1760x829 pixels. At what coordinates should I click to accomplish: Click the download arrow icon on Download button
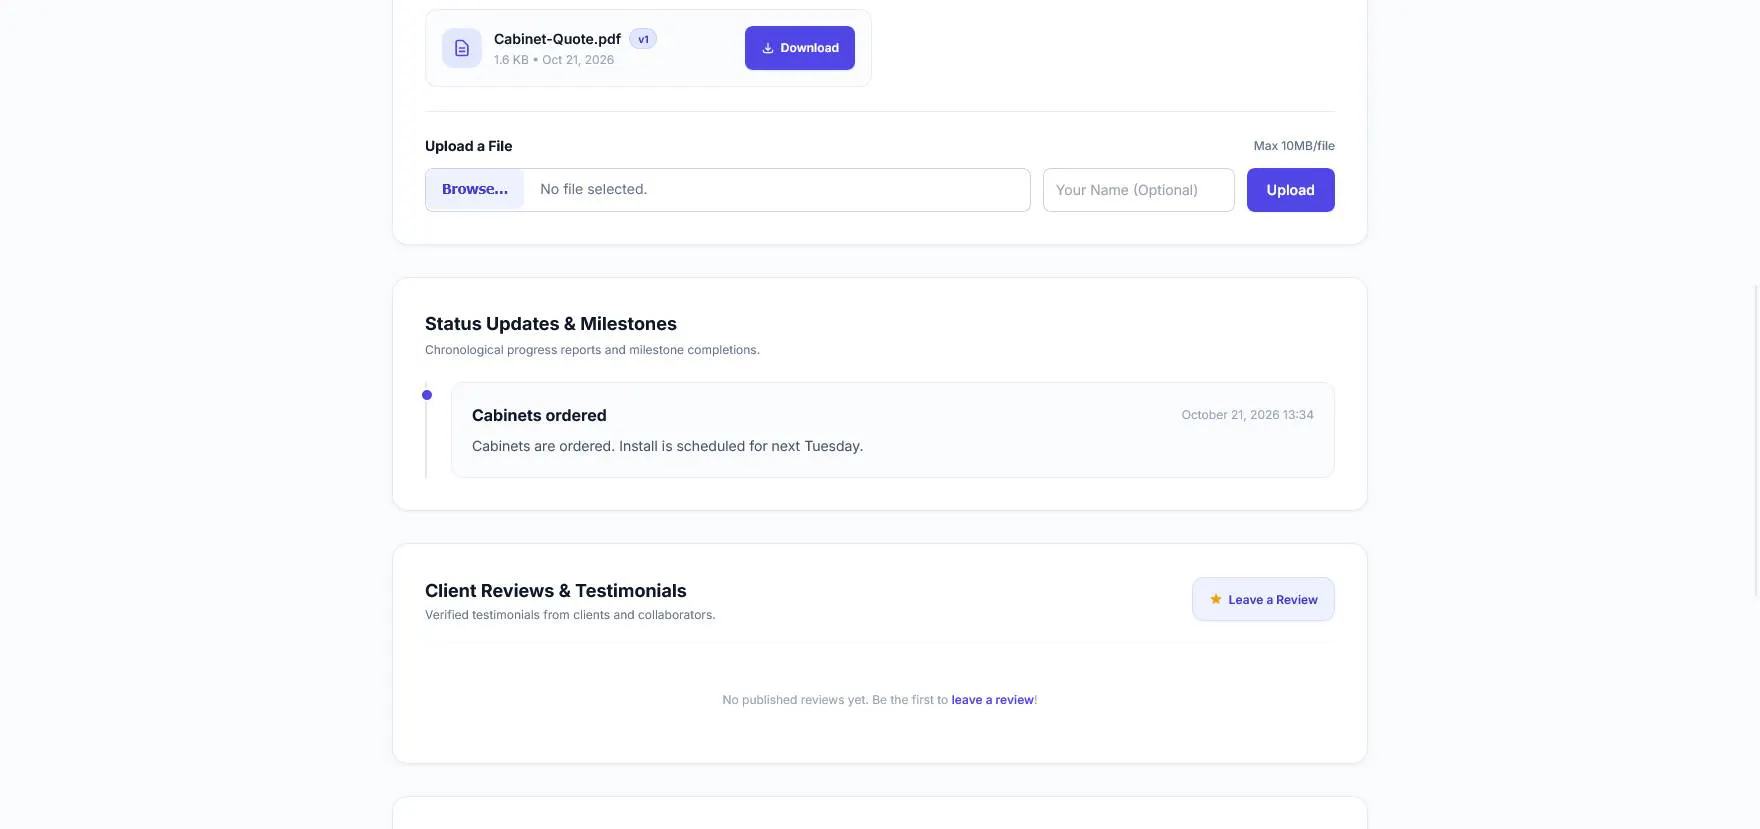(x=768, y=48)
